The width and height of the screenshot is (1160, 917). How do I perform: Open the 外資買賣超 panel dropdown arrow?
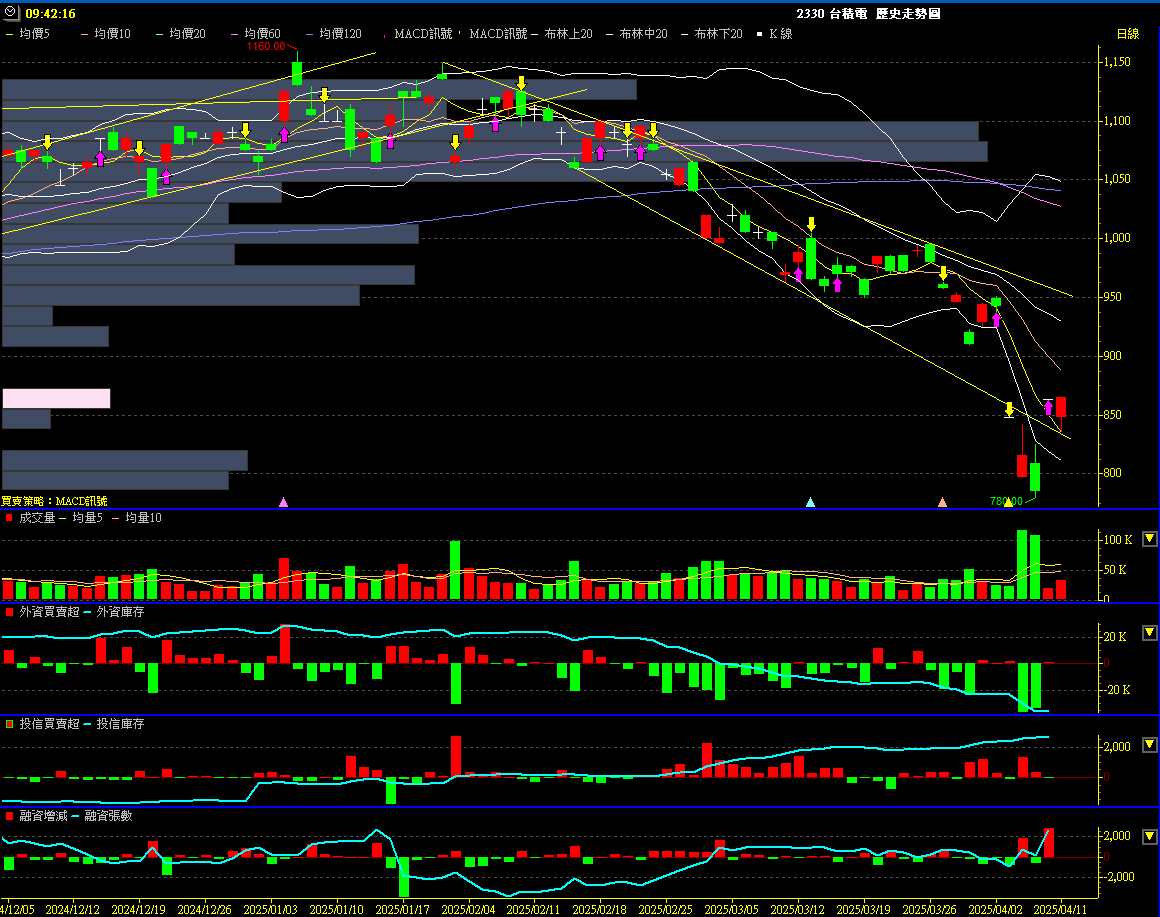1149,633
